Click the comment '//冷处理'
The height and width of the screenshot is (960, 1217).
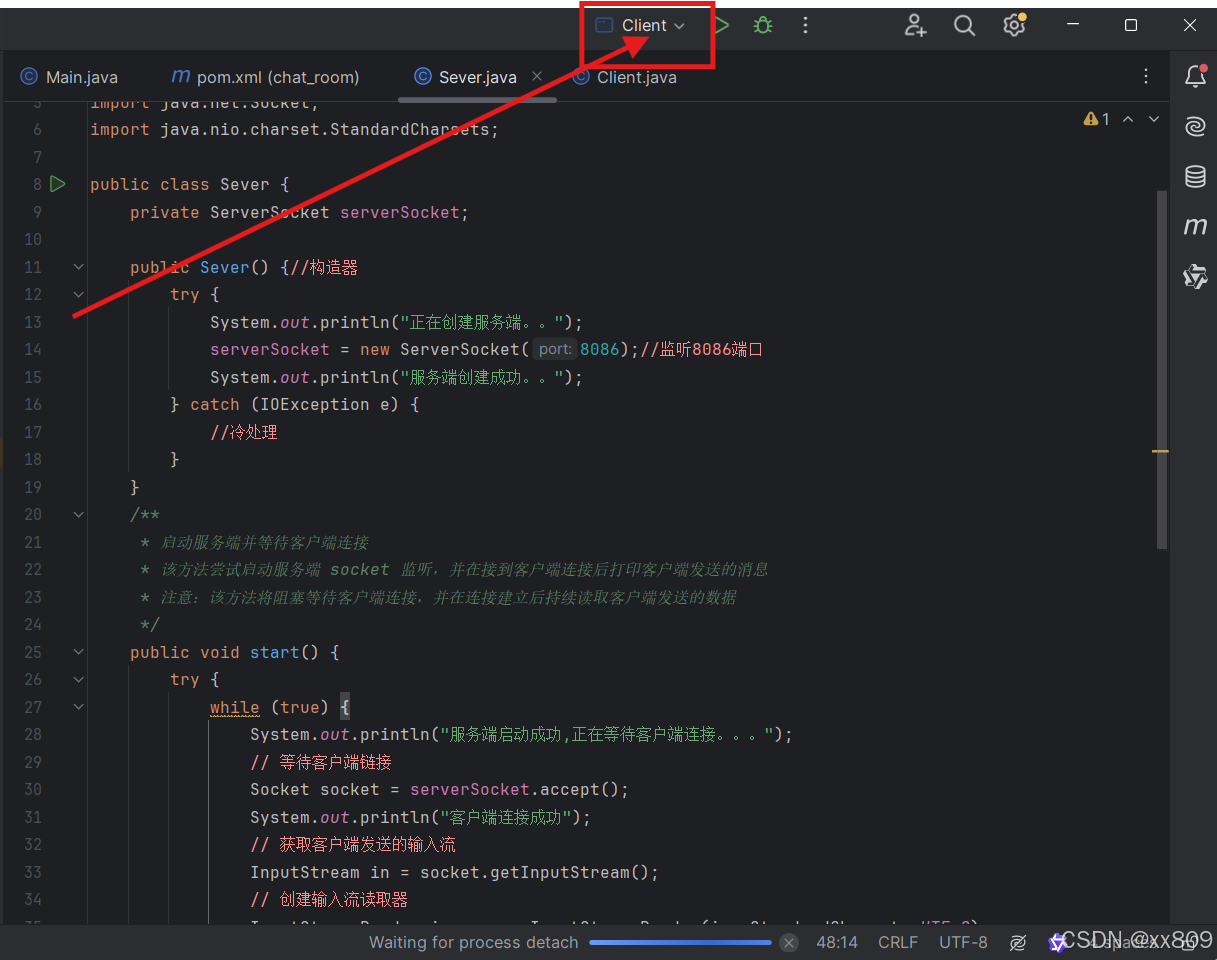tap(244, 432)
